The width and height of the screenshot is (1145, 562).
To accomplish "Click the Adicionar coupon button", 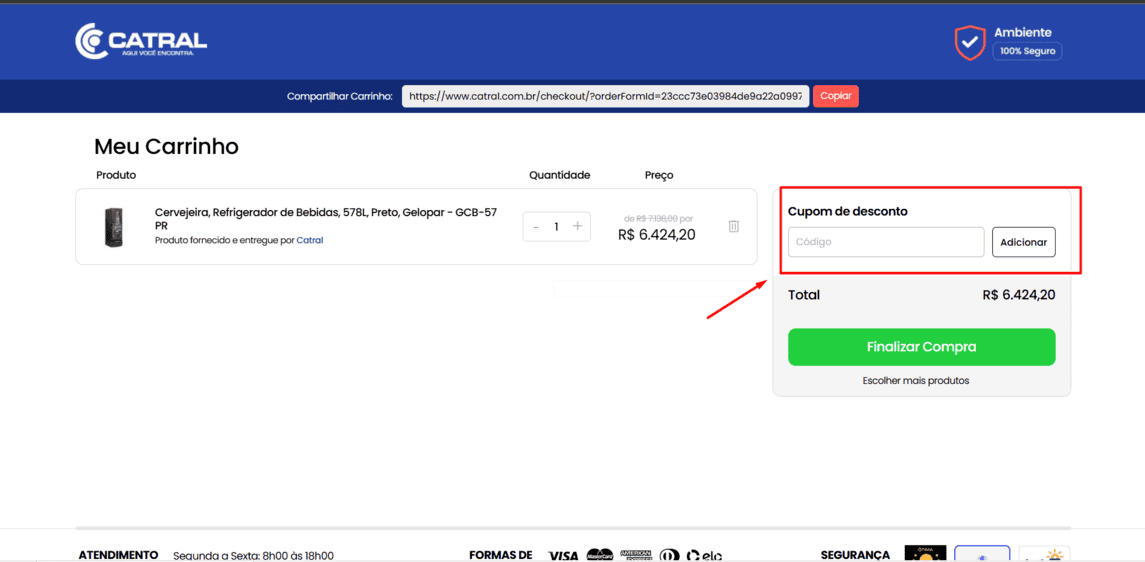I will click(1023, 242).
